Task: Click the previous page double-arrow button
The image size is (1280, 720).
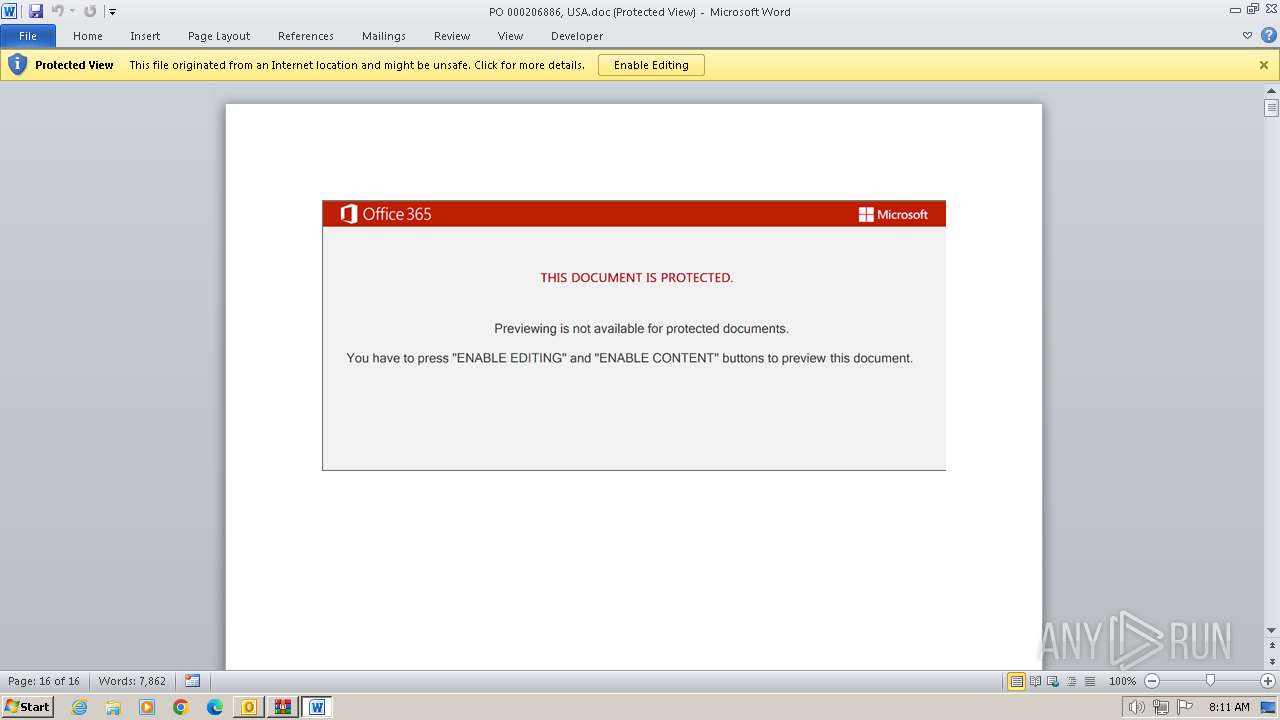Action: click(1271, 643)
